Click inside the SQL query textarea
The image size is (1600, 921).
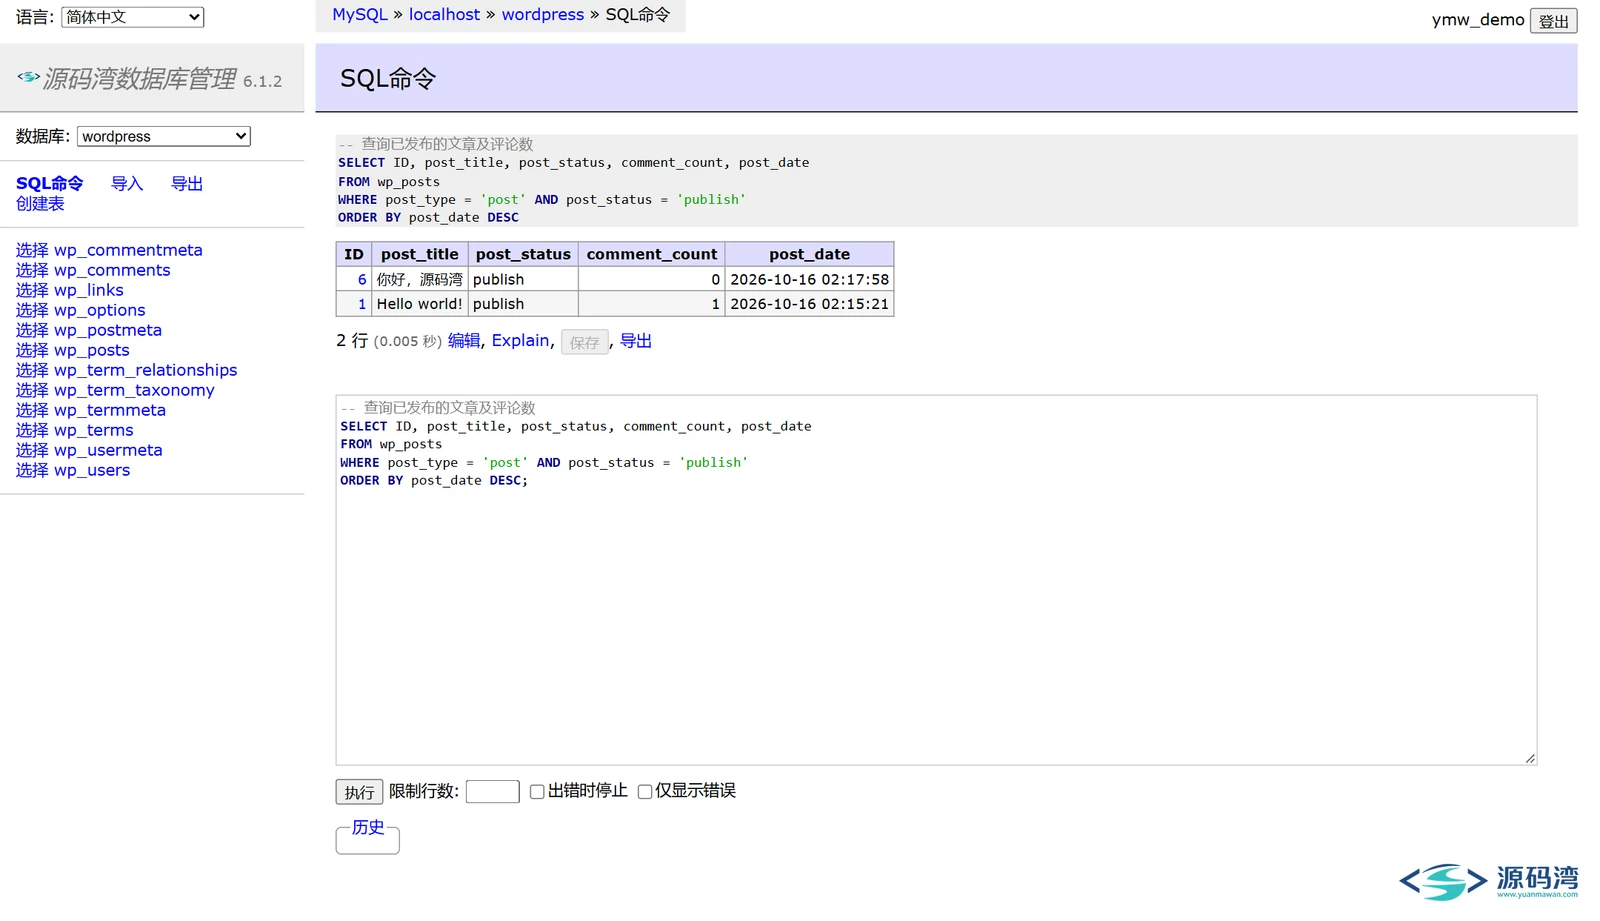(x=936, y=580)
